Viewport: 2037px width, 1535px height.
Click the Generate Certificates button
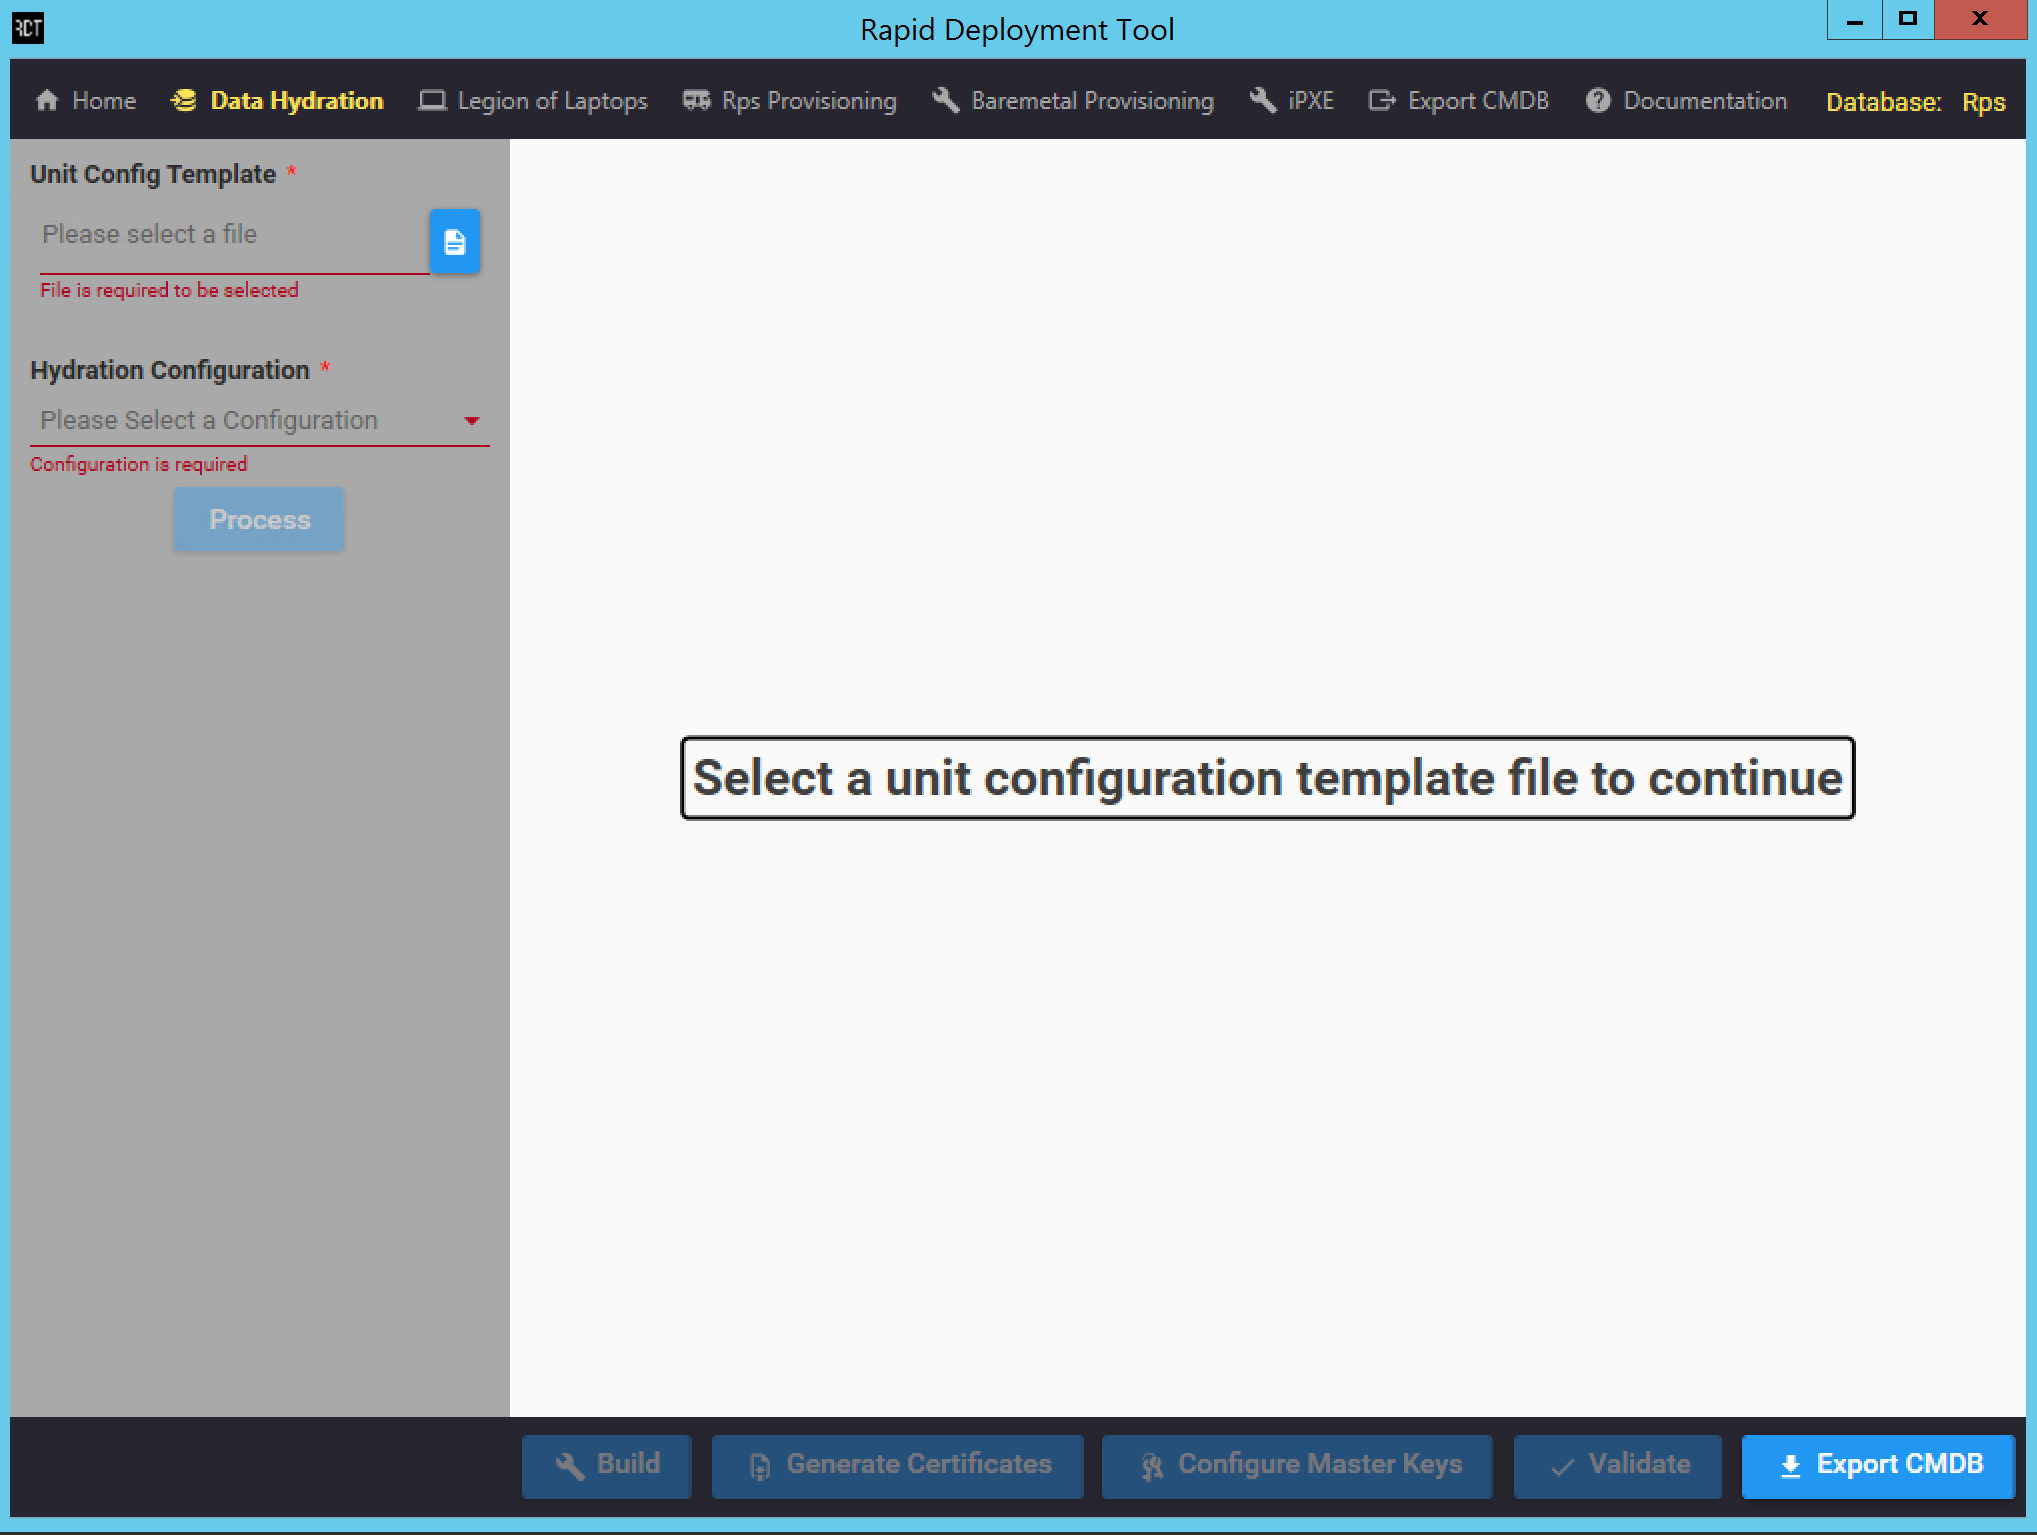pyautogui.click(x=898, y=1465)
